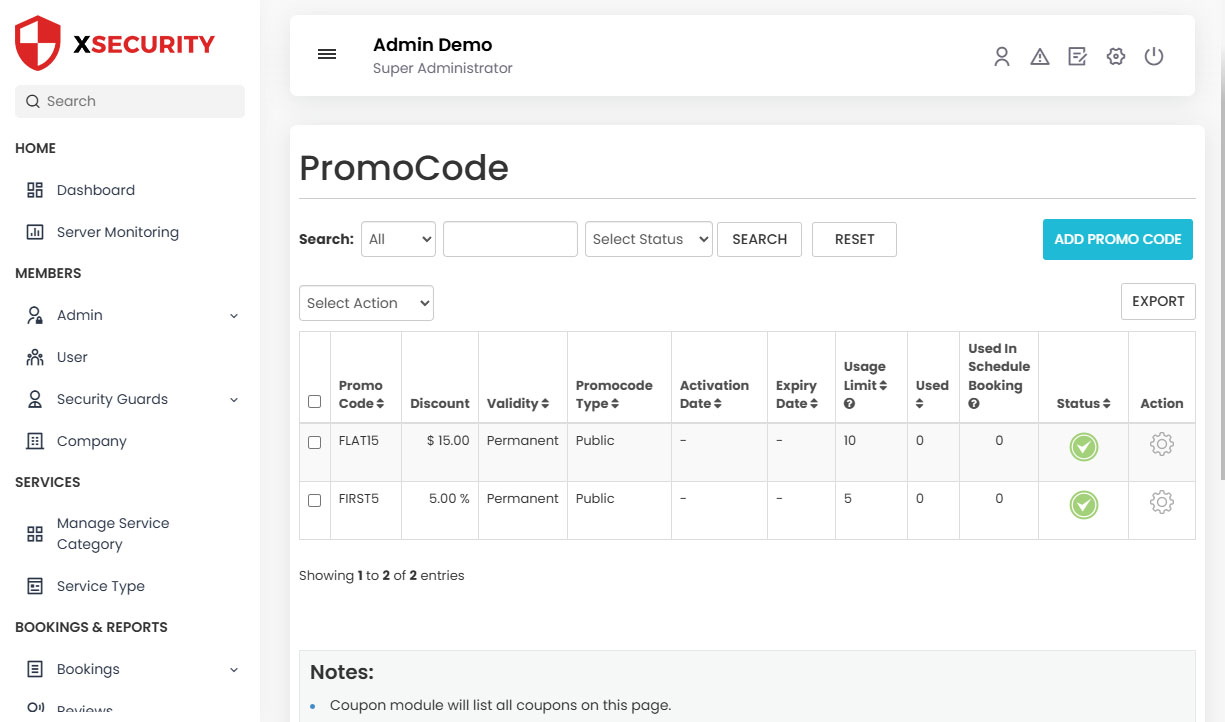Click the green status checkmark for FIRST5
Image resolution: width=1225 pixels, height=722 pixels.
coord(1084,505)
